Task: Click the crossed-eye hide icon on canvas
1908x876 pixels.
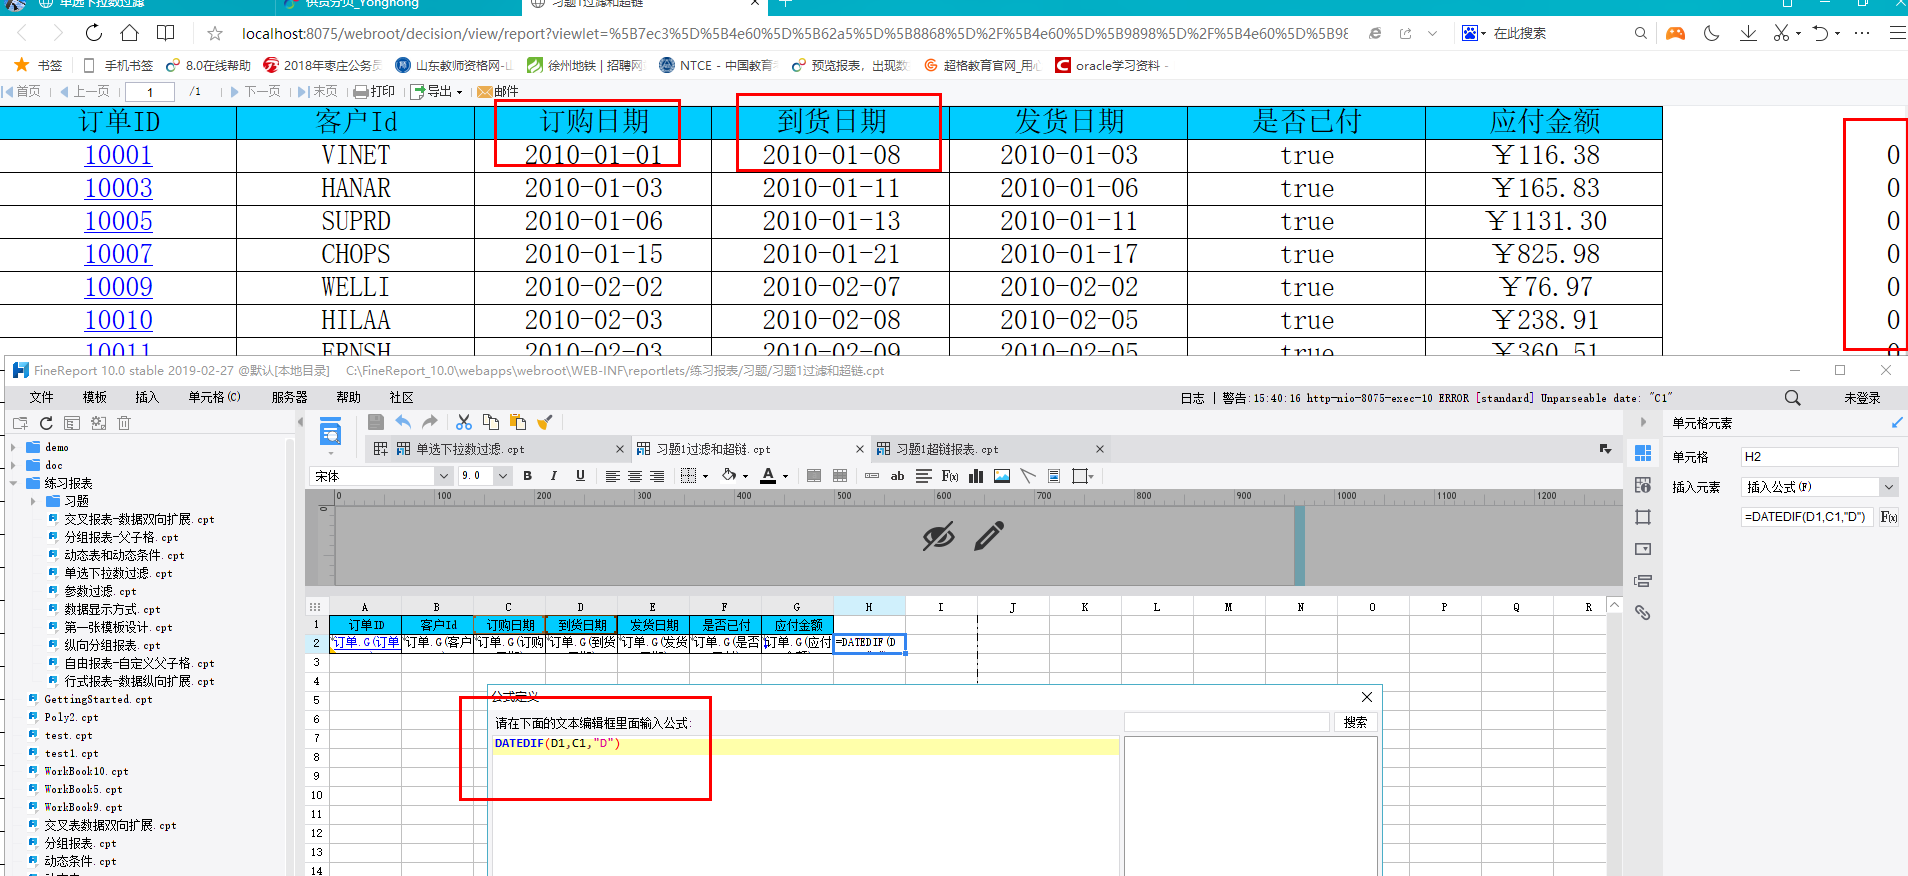Action: (x=938, y=537)
